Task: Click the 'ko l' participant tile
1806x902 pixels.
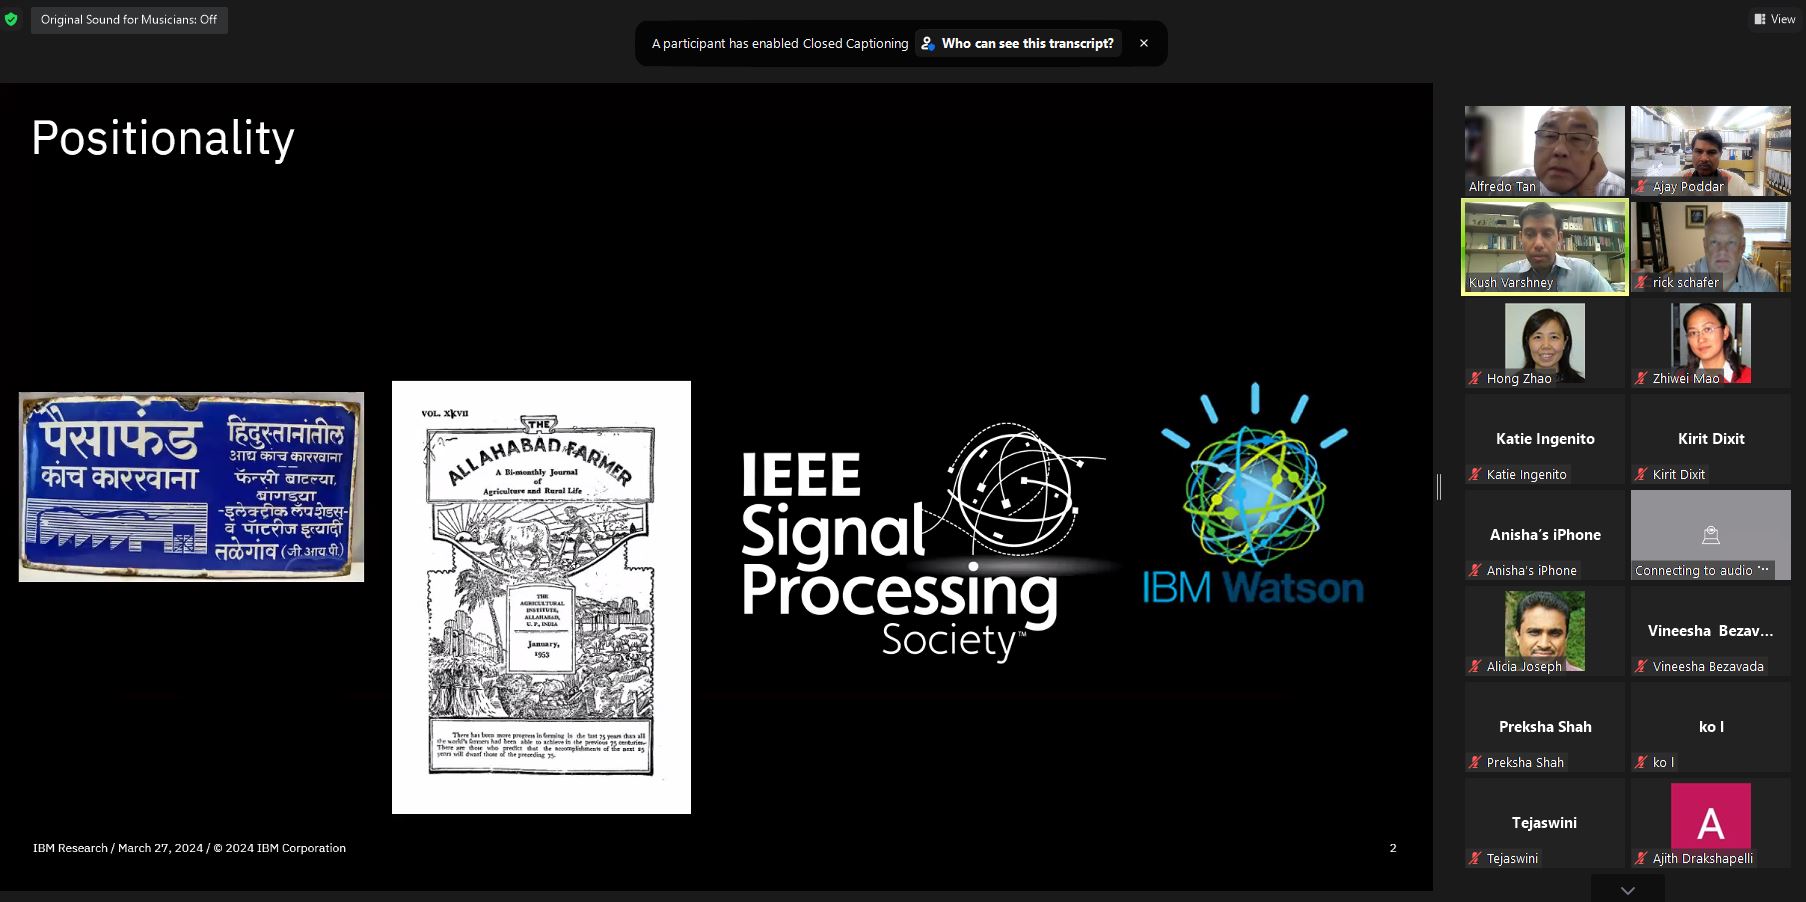Action: tap(1711, 727)
